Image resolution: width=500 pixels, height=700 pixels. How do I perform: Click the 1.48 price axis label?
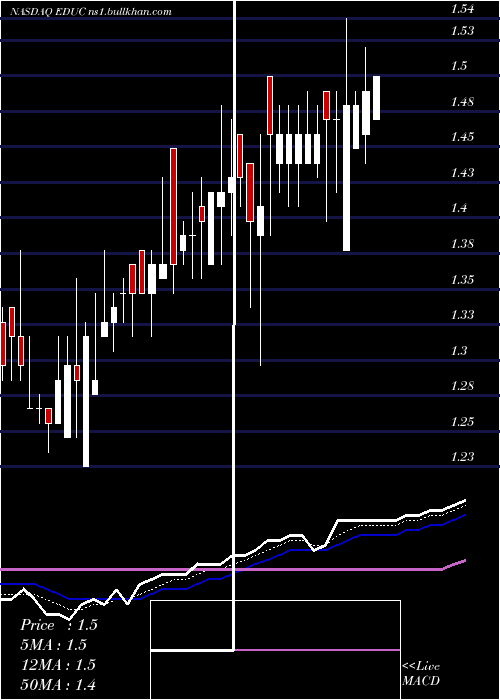click(x=462, y=102)
